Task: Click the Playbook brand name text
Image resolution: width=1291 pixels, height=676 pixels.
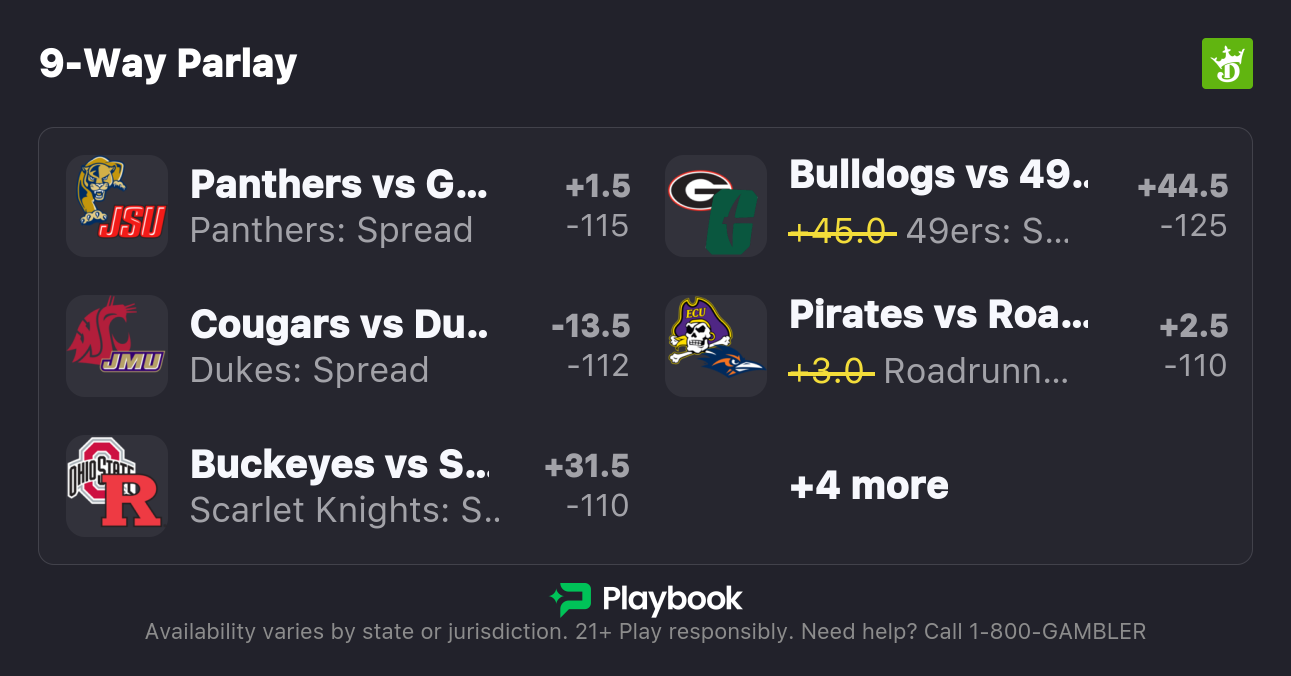Action: (x=672, y=599)
